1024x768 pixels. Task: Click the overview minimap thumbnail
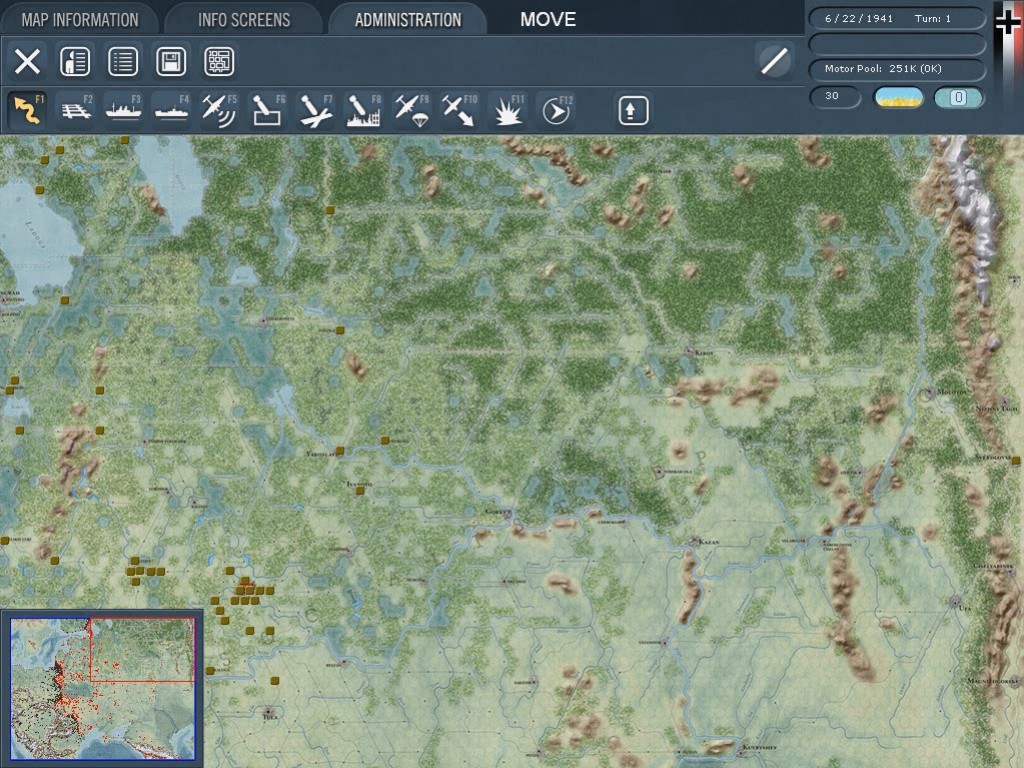(x=103, y=689)
